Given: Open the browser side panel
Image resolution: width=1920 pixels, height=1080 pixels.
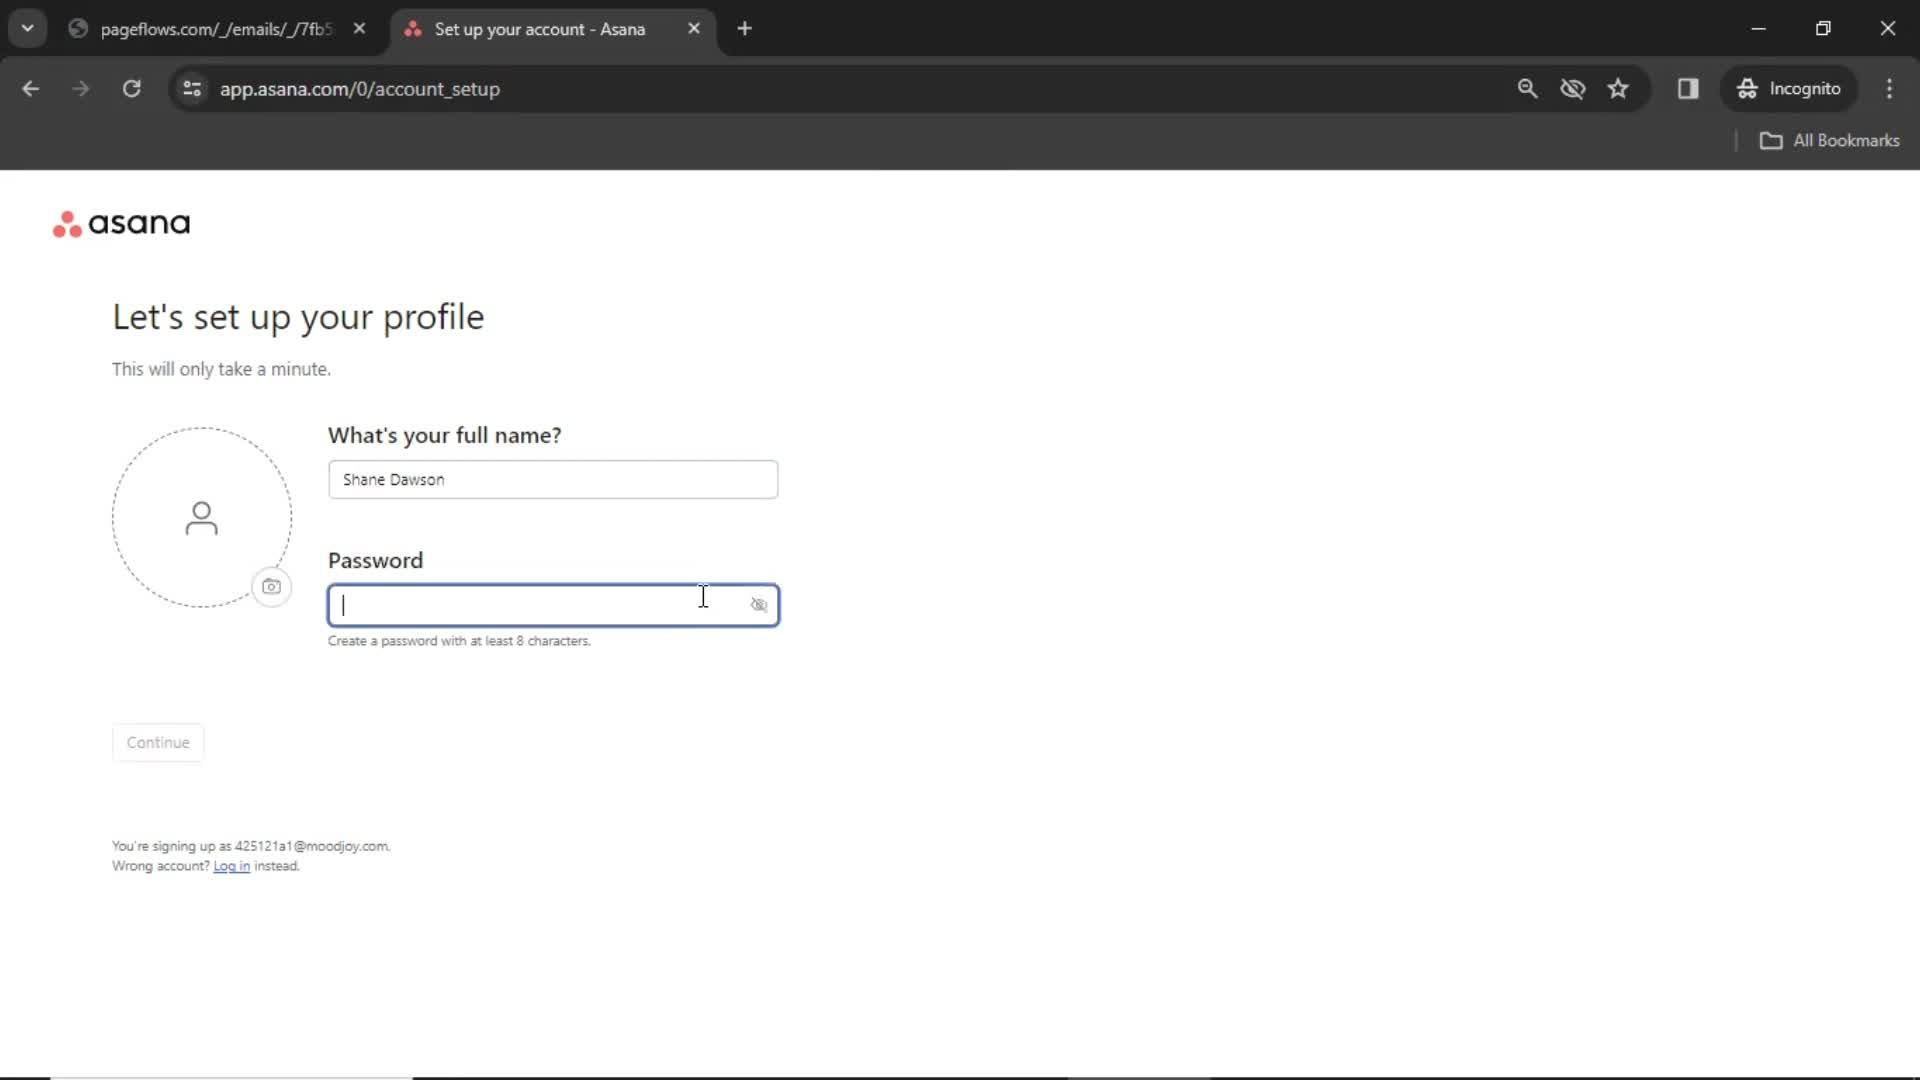Looking at the screenshot, I should coord(1688,89).
